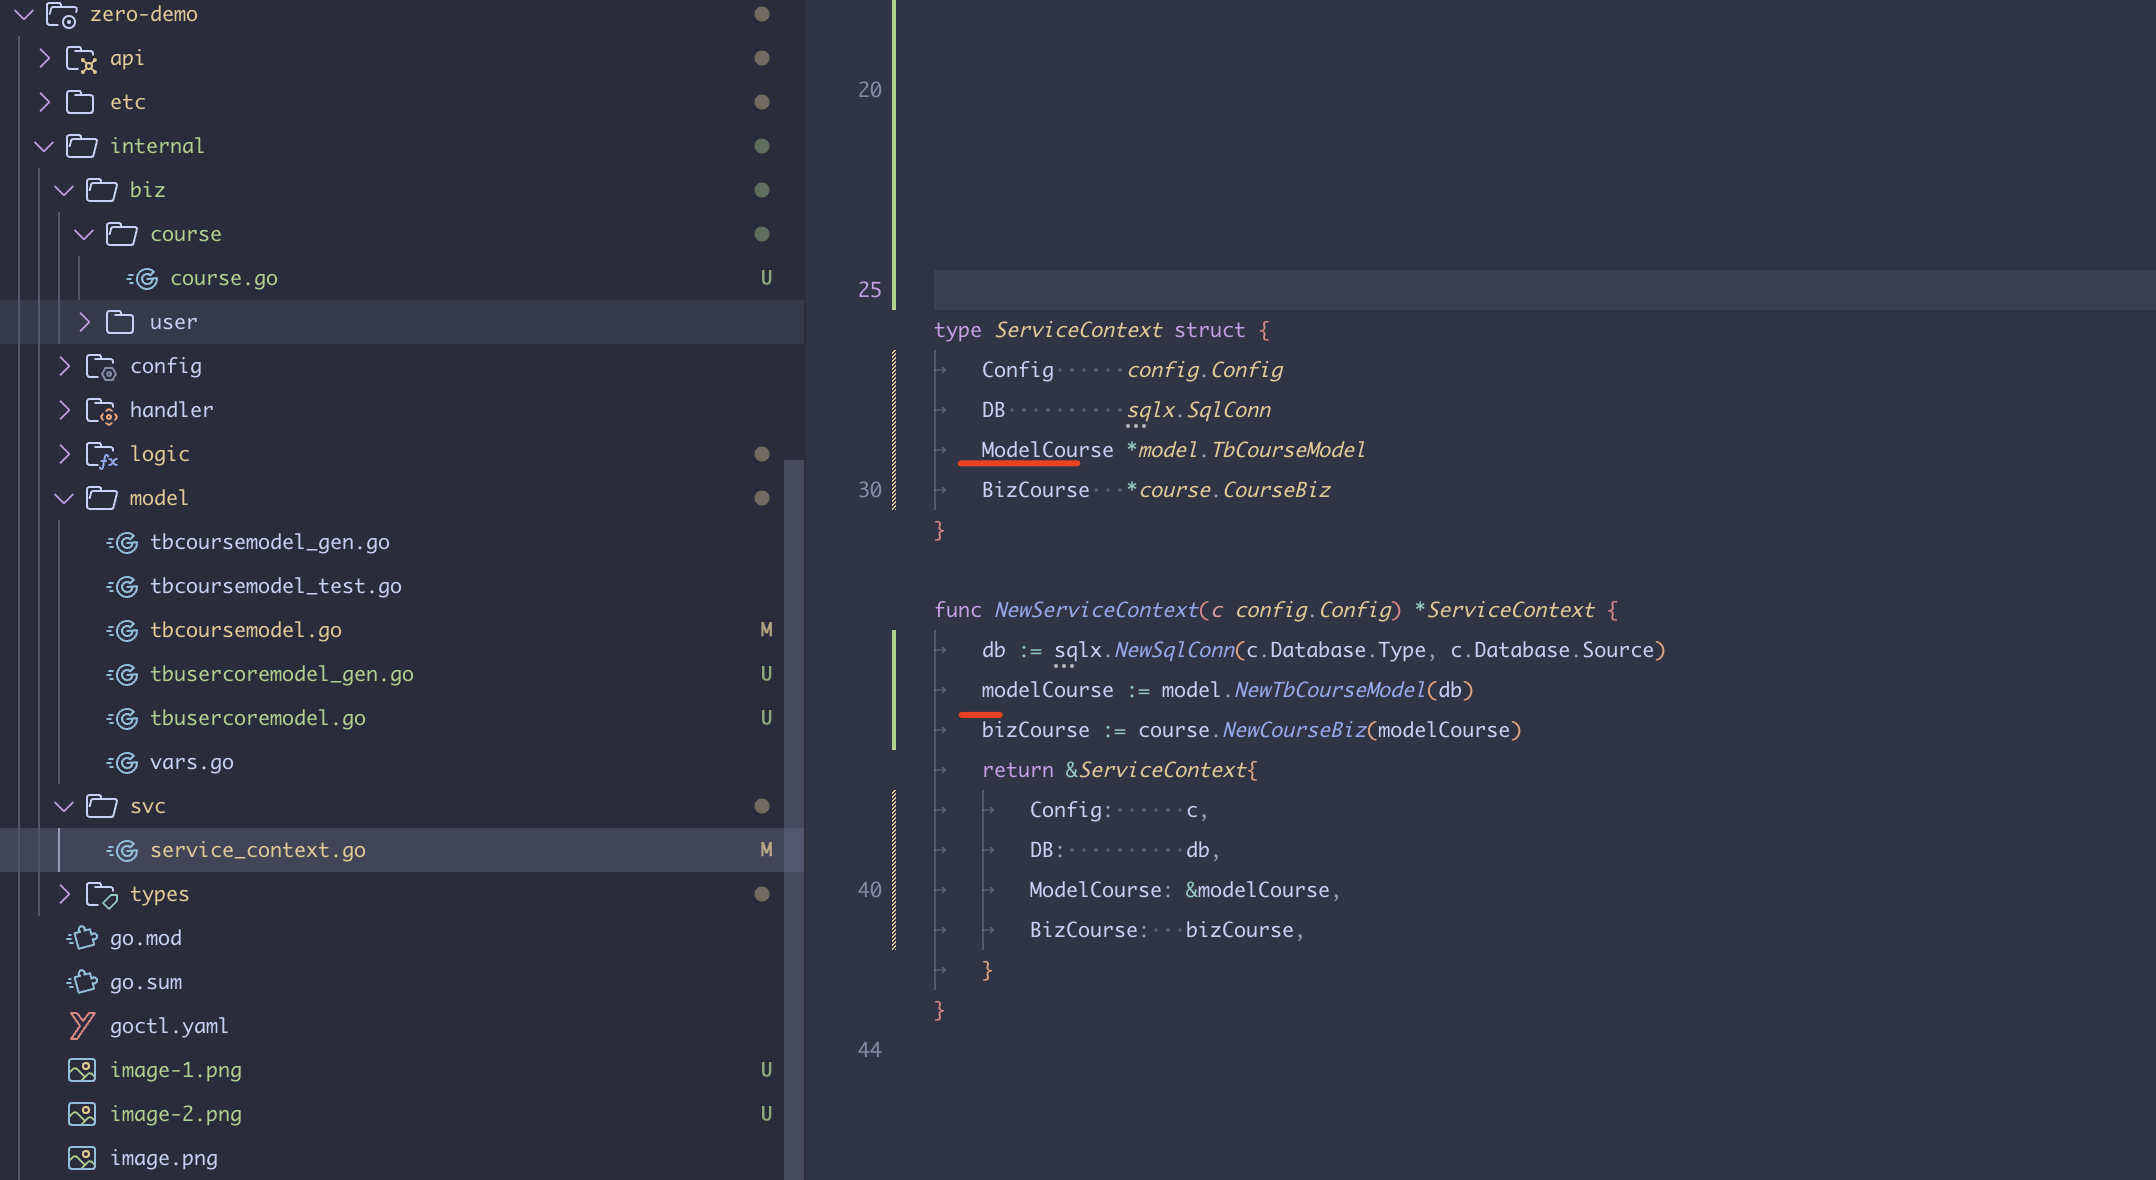Click the Go icon beside vars.go
2156x1180 pixels.
123,762
